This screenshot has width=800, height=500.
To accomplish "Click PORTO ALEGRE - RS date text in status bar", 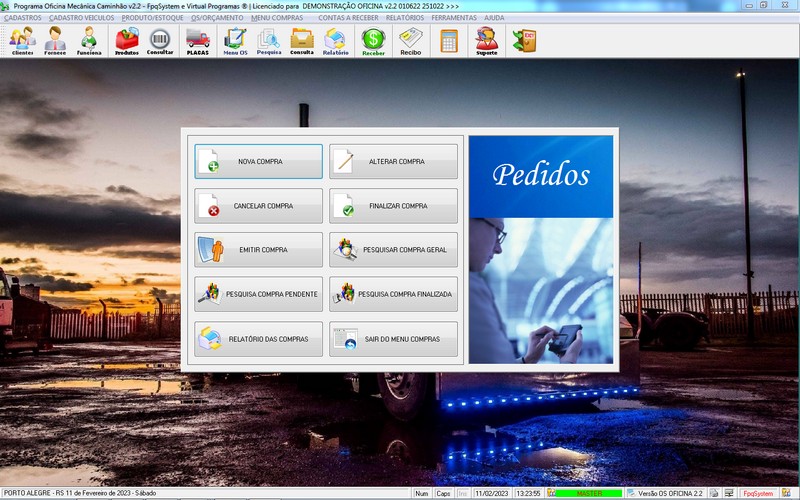I will 80,493.
